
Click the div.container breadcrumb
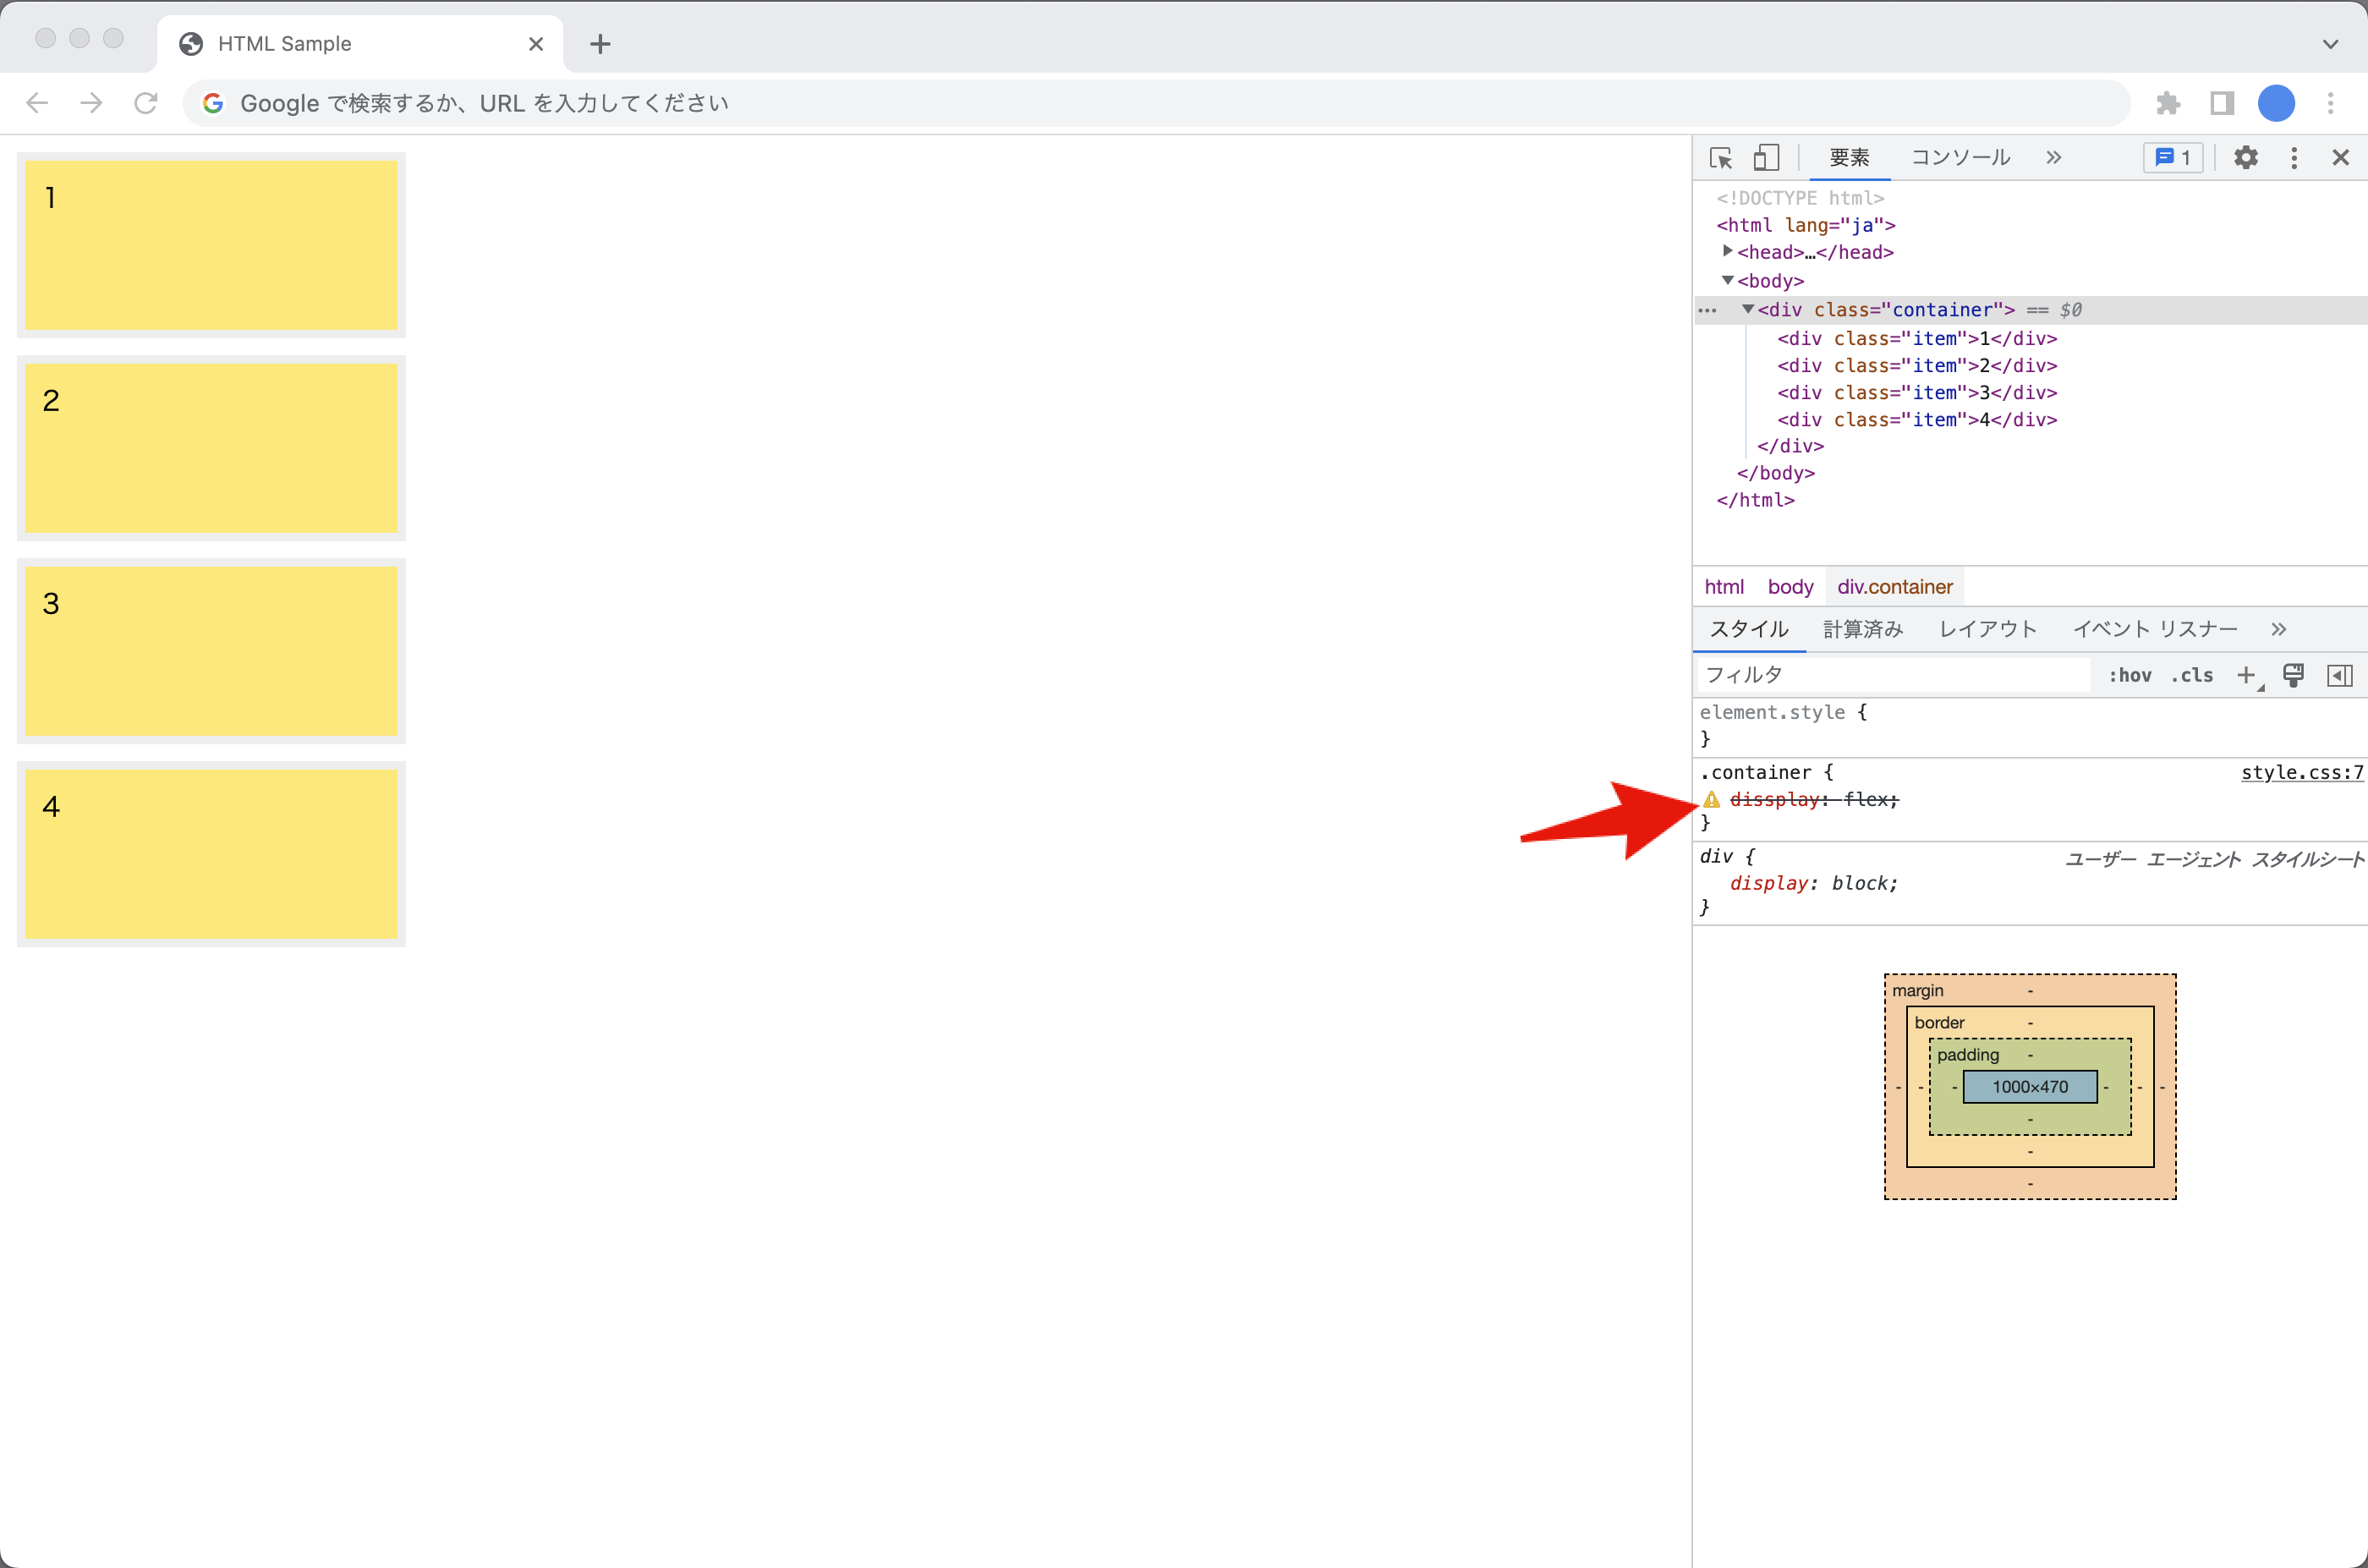1894,587
